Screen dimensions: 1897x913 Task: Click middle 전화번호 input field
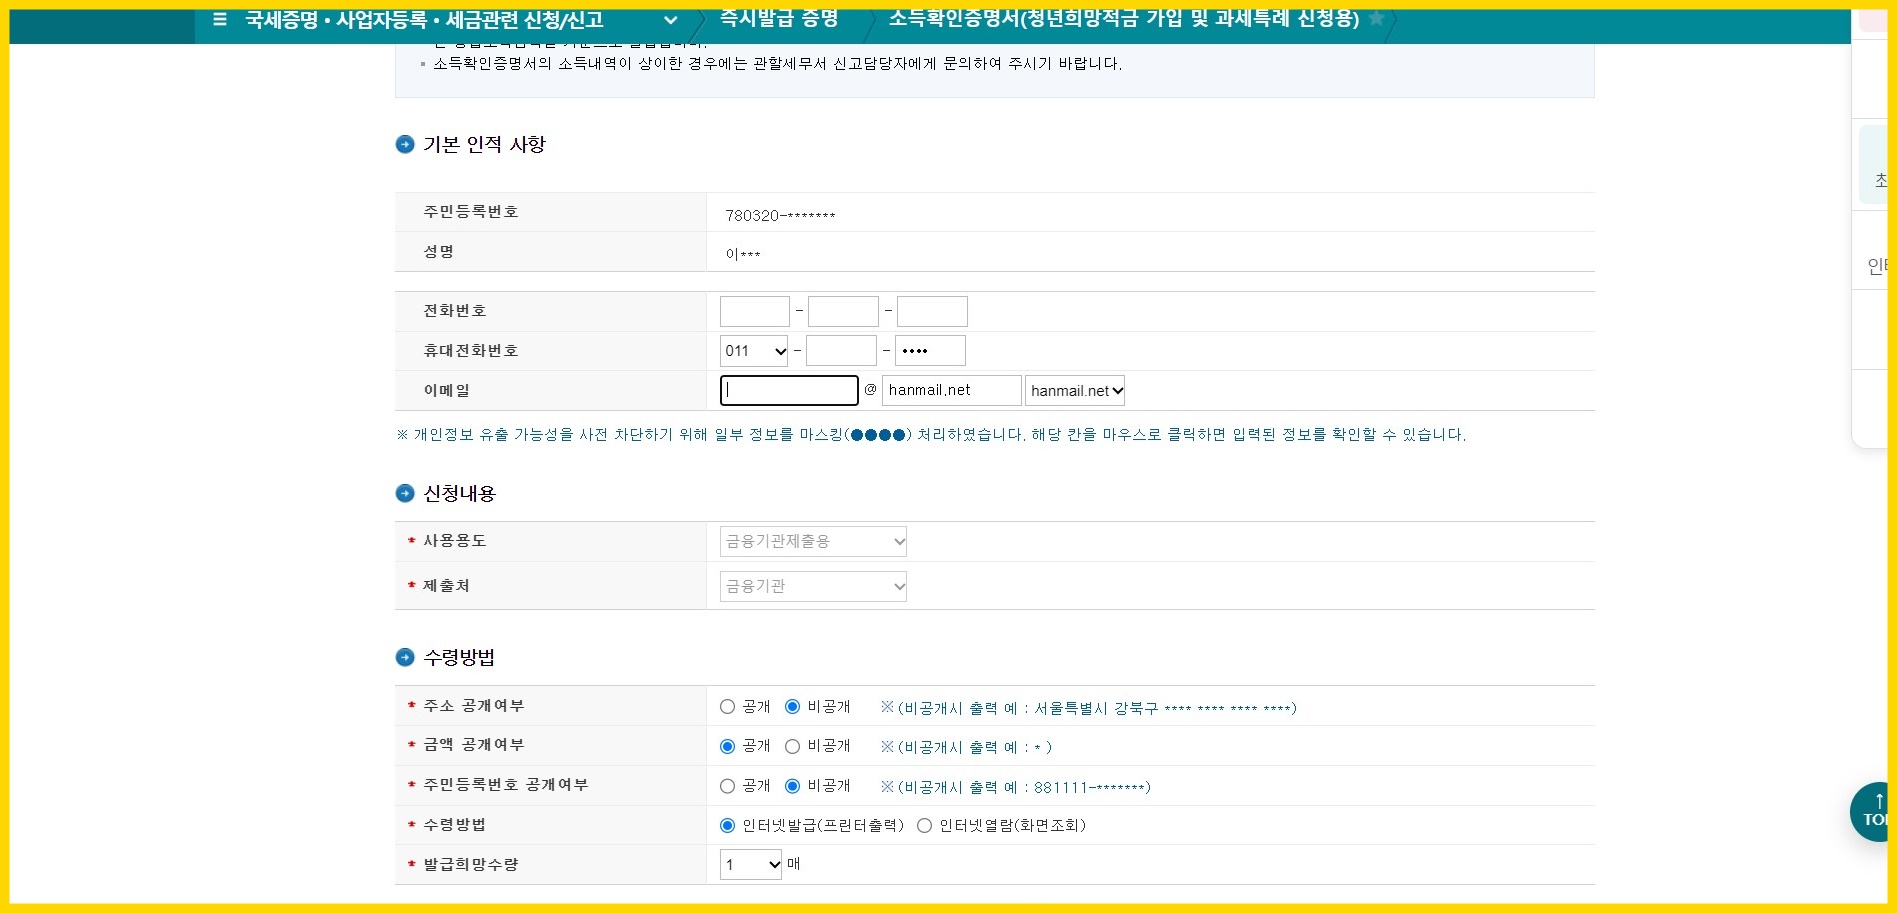[x=843, y=311]
